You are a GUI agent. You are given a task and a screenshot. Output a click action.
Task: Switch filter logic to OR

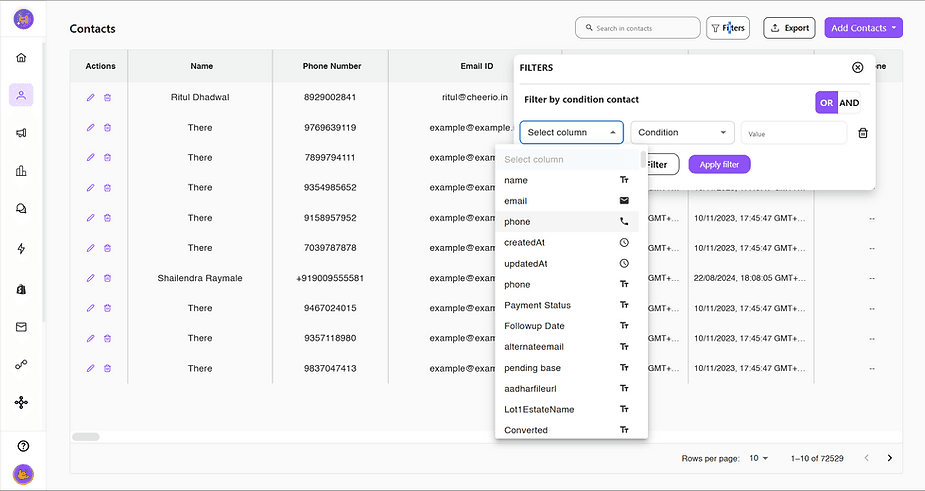(x=826, y=103)
